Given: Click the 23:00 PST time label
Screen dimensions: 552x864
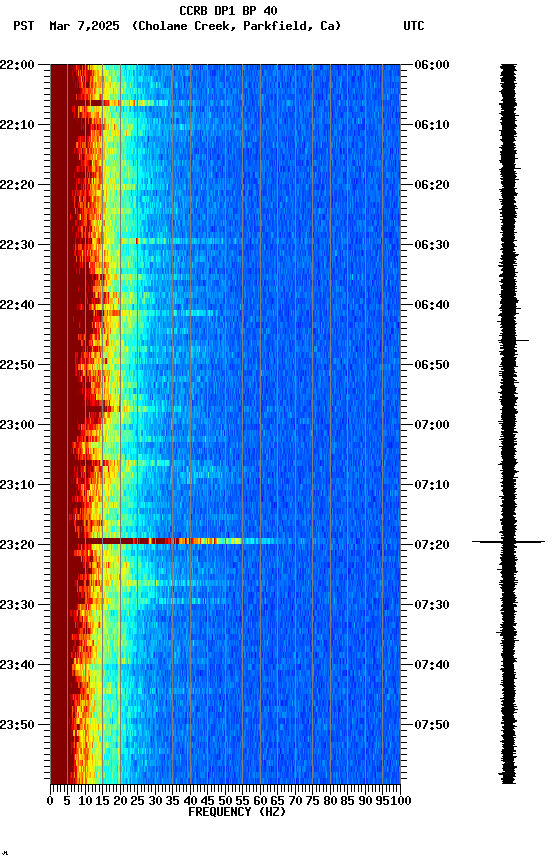Looking at the screenshot, I should click(17, 425).
